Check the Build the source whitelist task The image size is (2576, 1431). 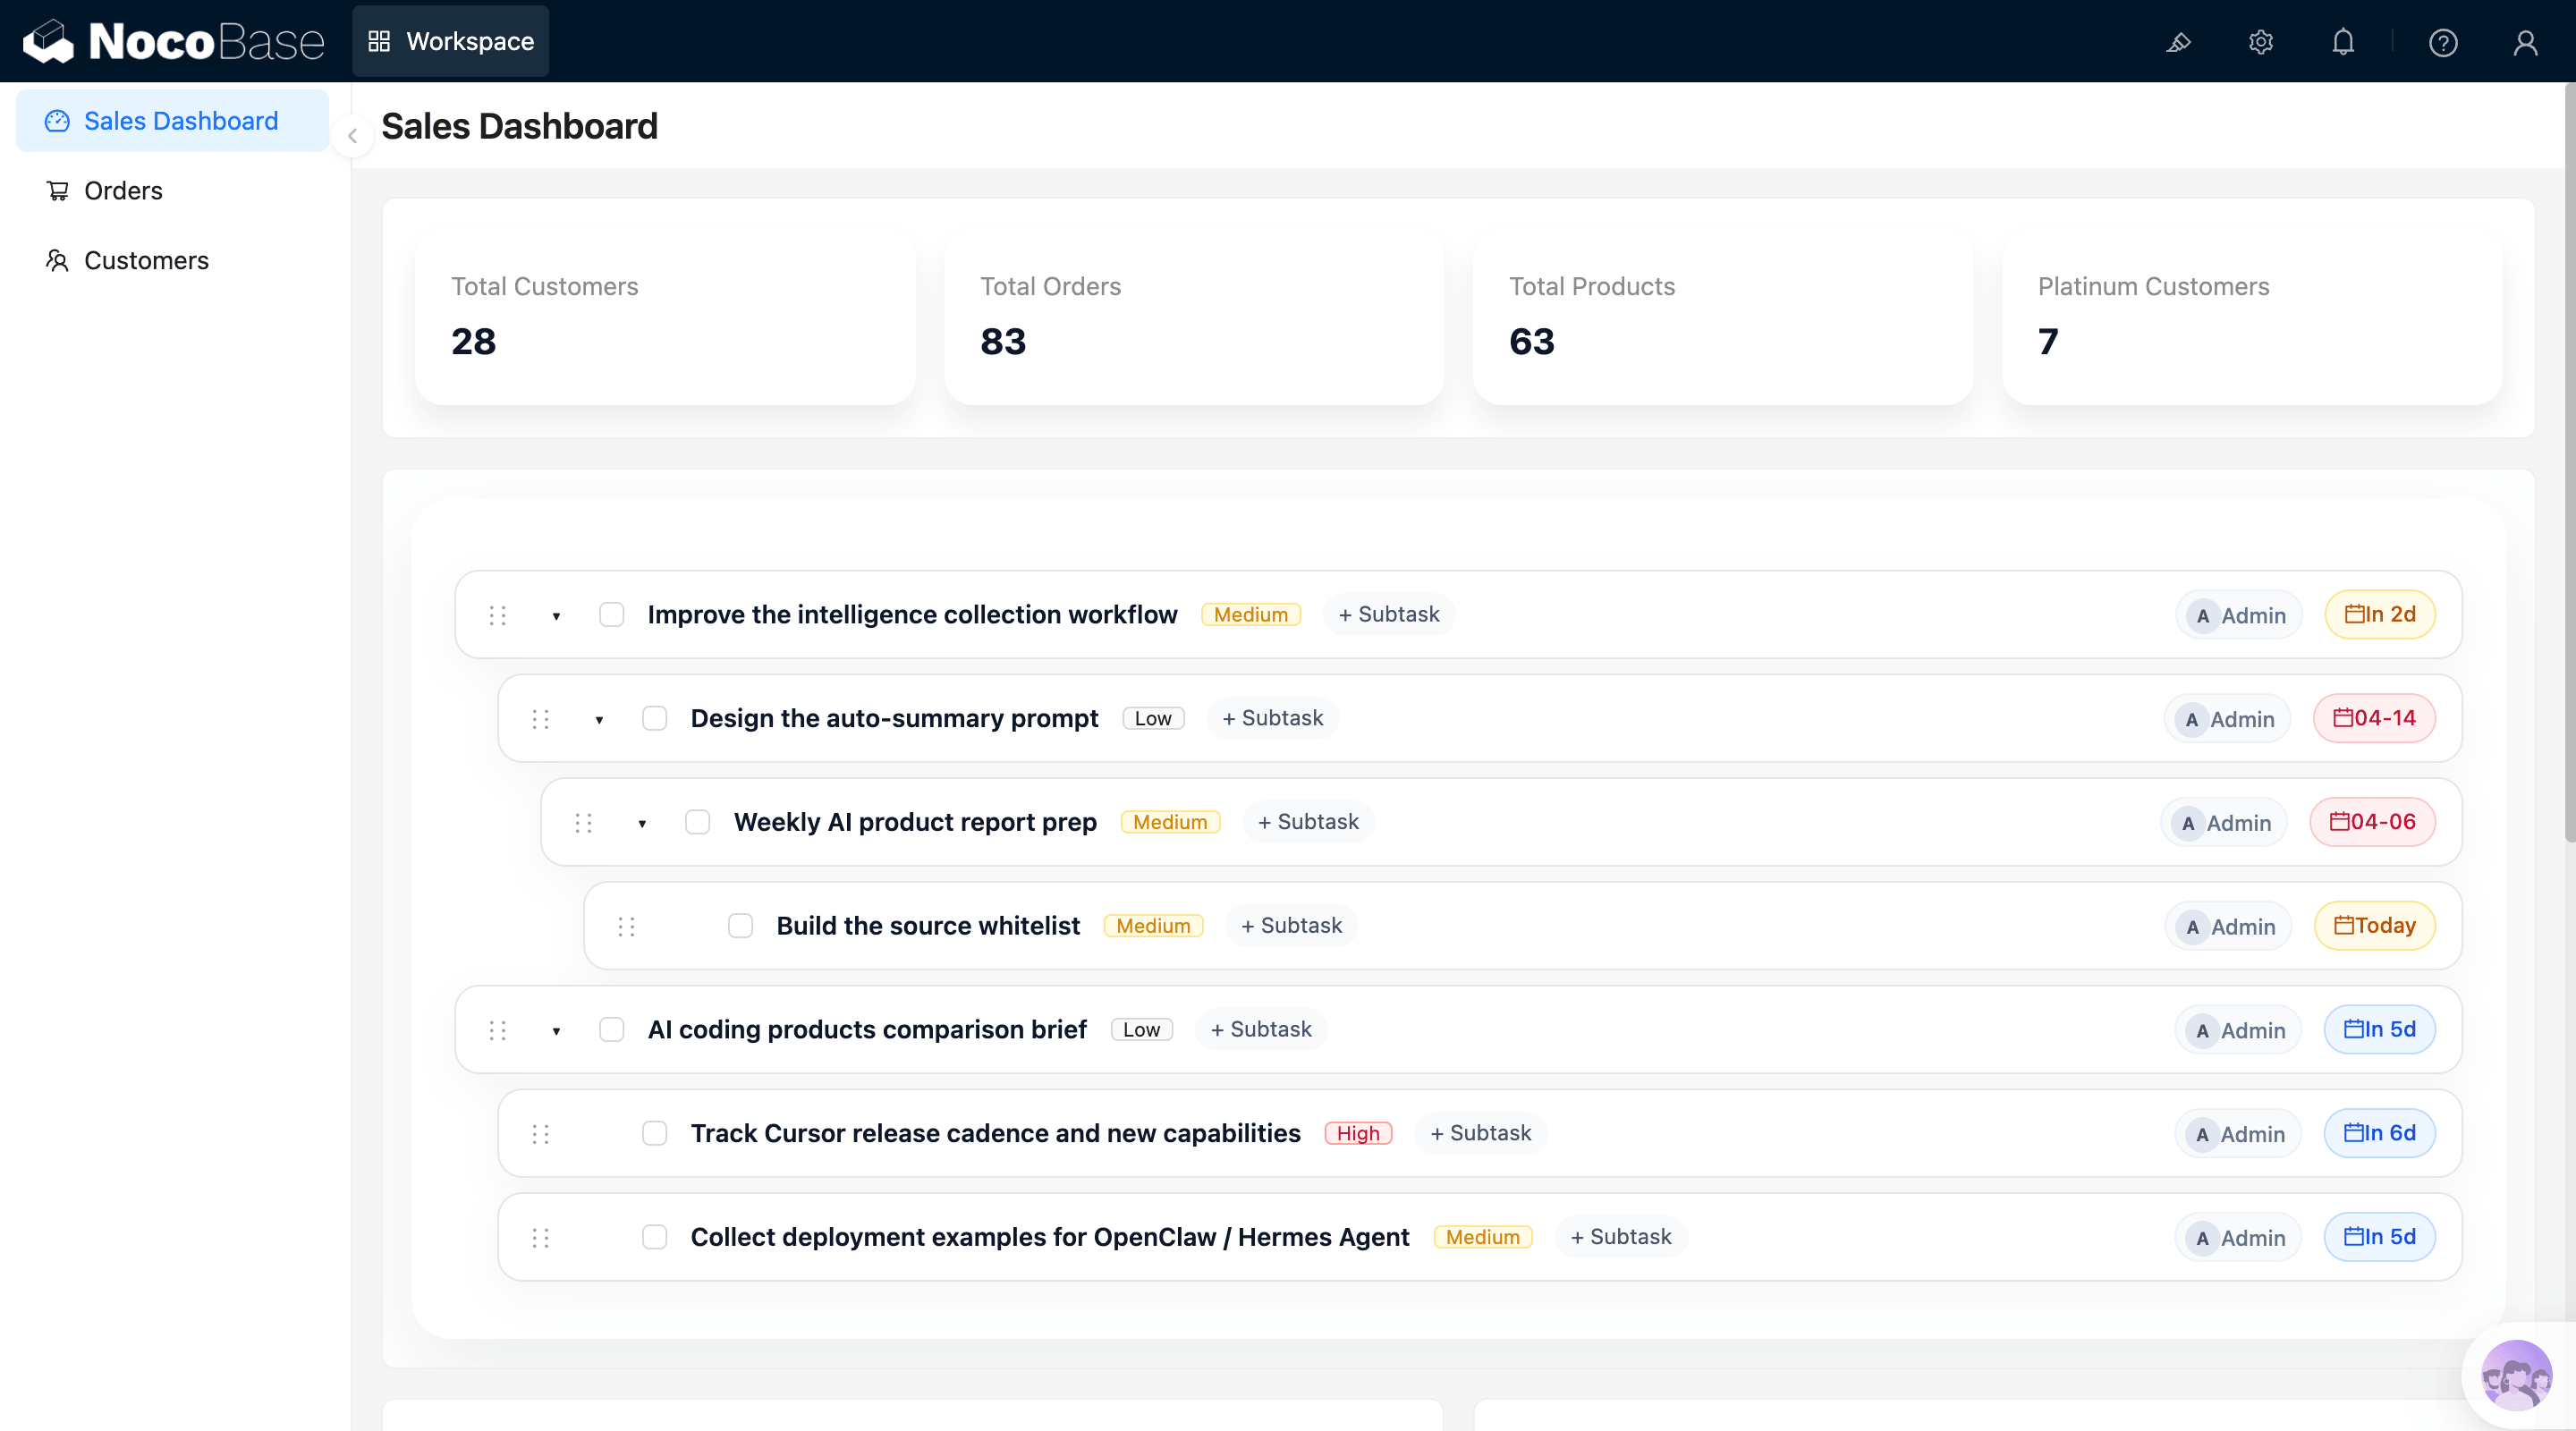(740, 926)
